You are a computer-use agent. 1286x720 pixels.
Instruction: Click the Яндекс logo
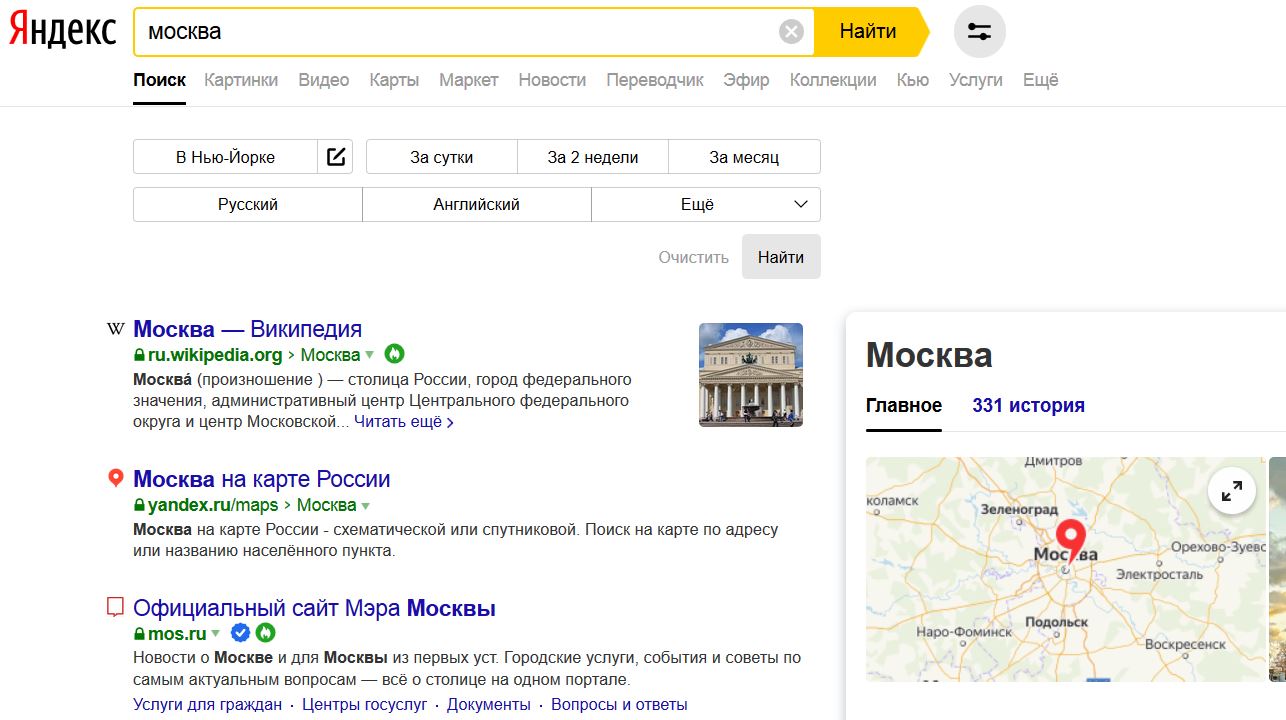point(63,31)
